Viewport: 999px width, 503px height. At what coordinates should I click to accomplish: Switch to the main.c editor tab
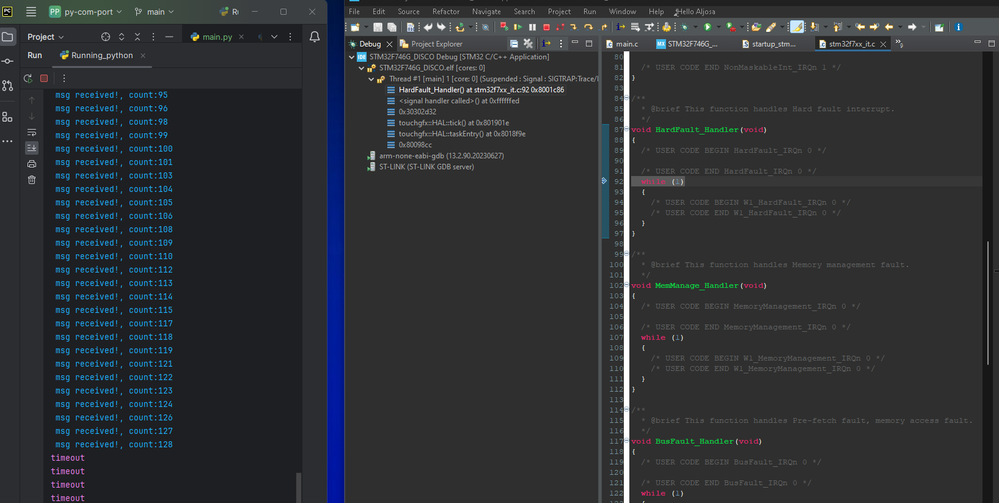tap(626, 44)
